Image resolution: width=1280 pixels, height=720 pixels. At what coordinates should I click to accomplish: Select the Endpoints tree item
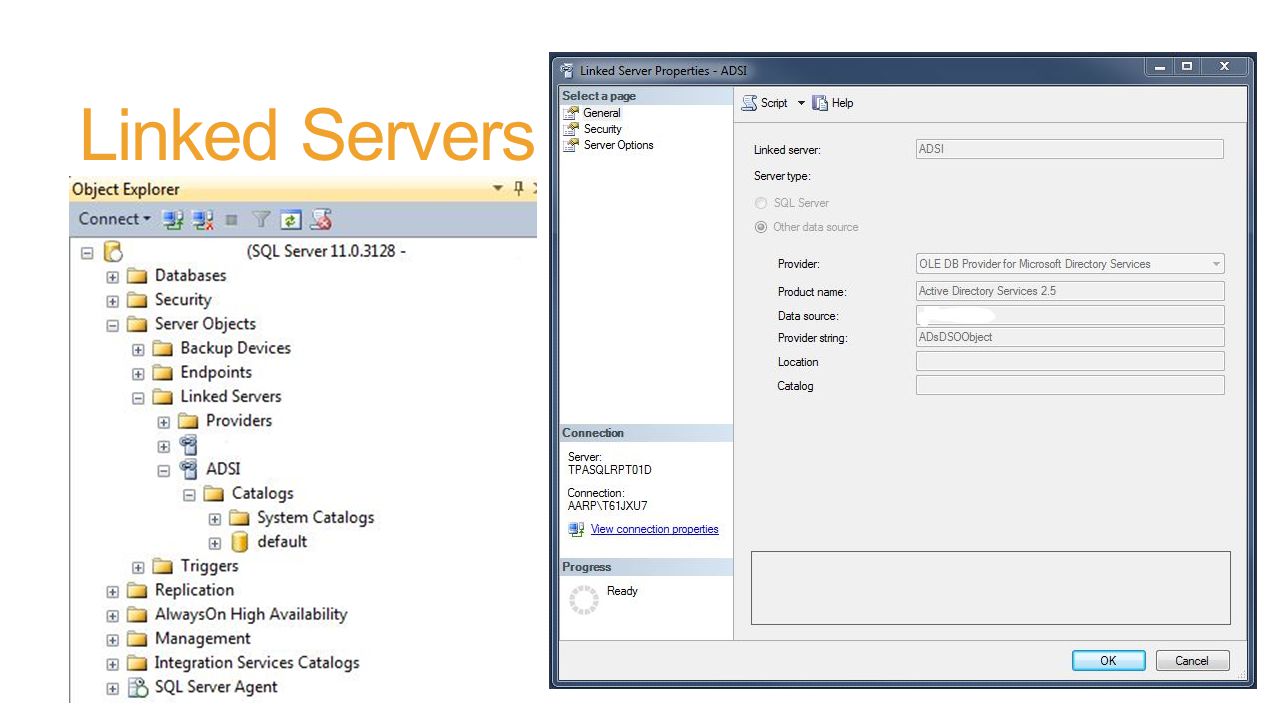[216, 372]
